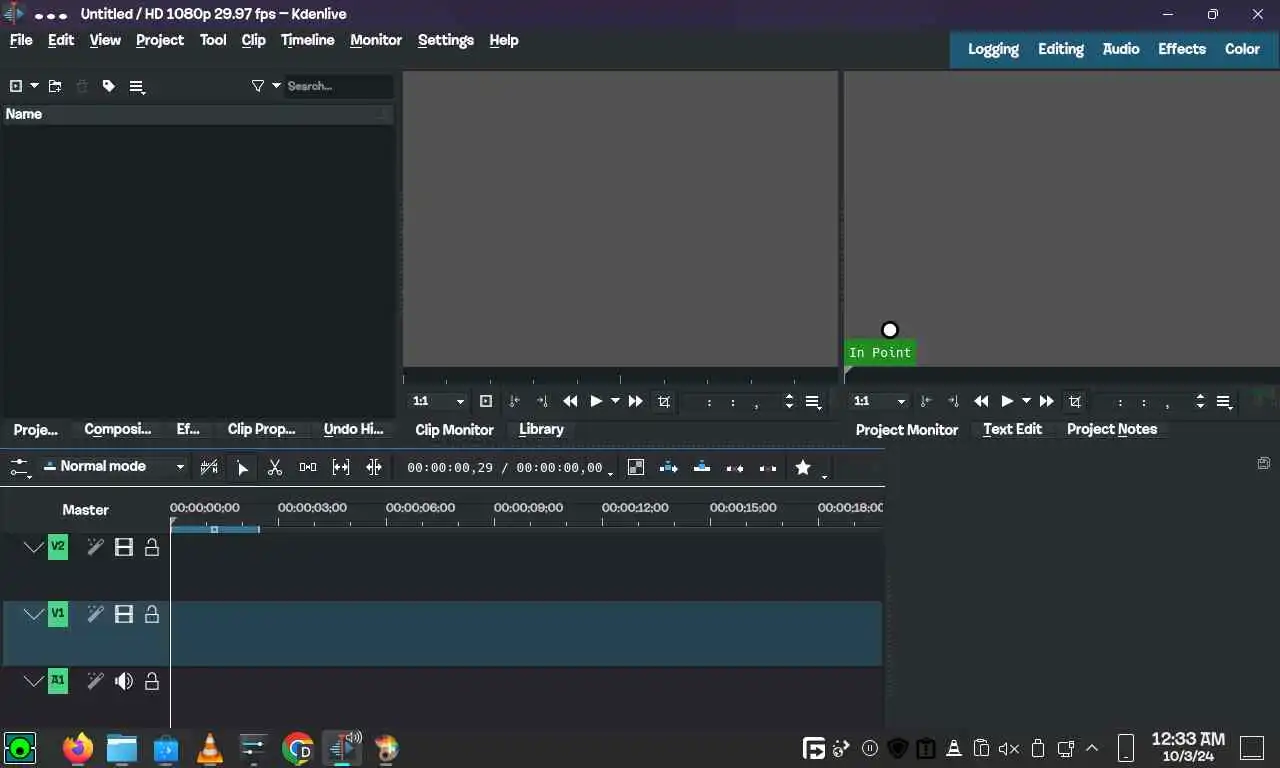Image resolution: width=1280 pixels, height=768 pixels.
Task: Set zone in point in clip monitor
Action: [514, 401]
